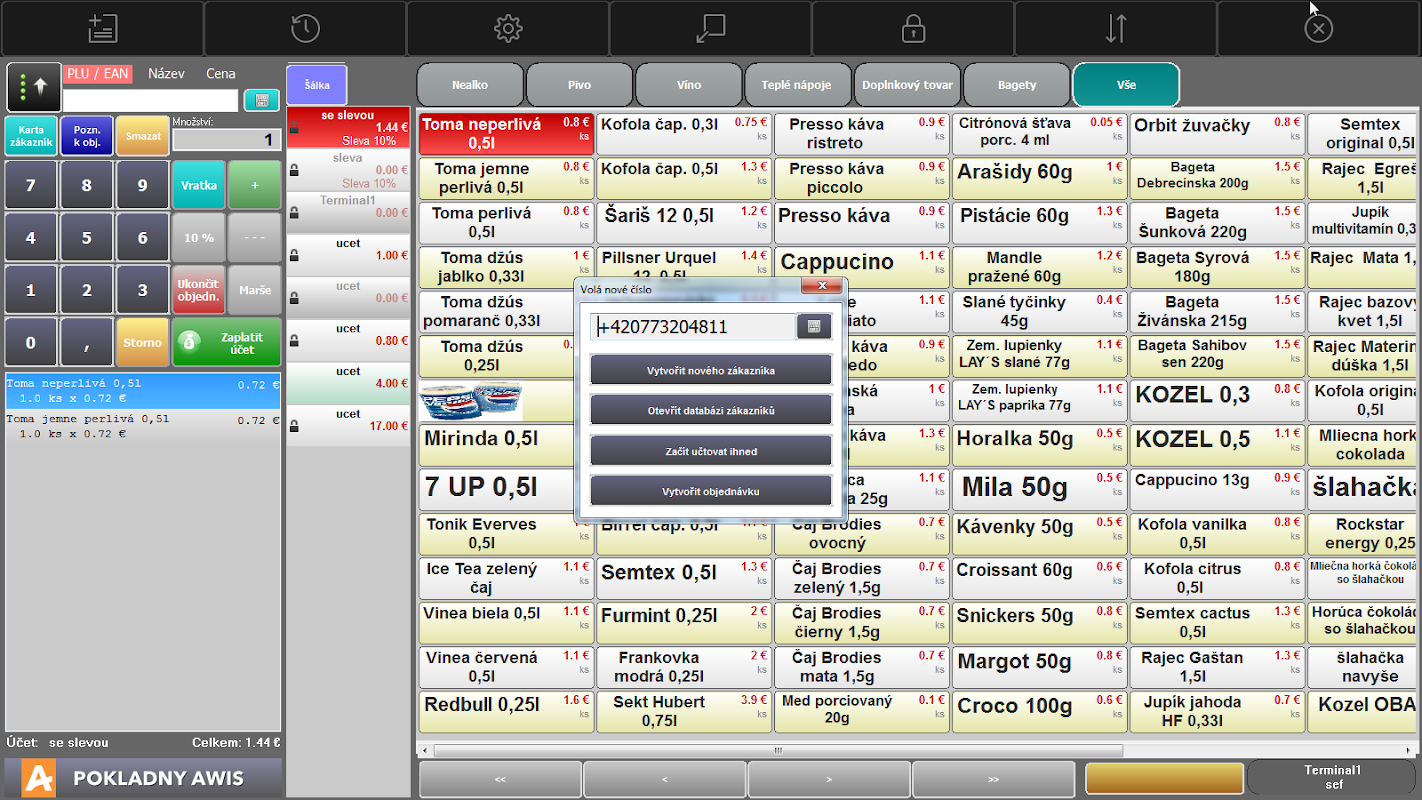Click the Terminal1 sef user button
1422x800 pixels.
click(x=1333, y=778)
